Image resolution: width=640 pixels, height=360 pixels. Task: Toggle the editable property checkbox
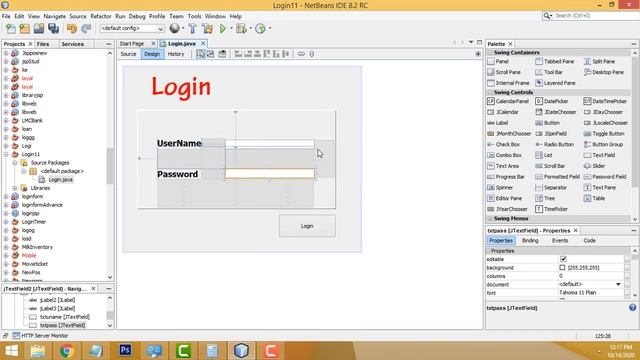[x=563, y=259]
